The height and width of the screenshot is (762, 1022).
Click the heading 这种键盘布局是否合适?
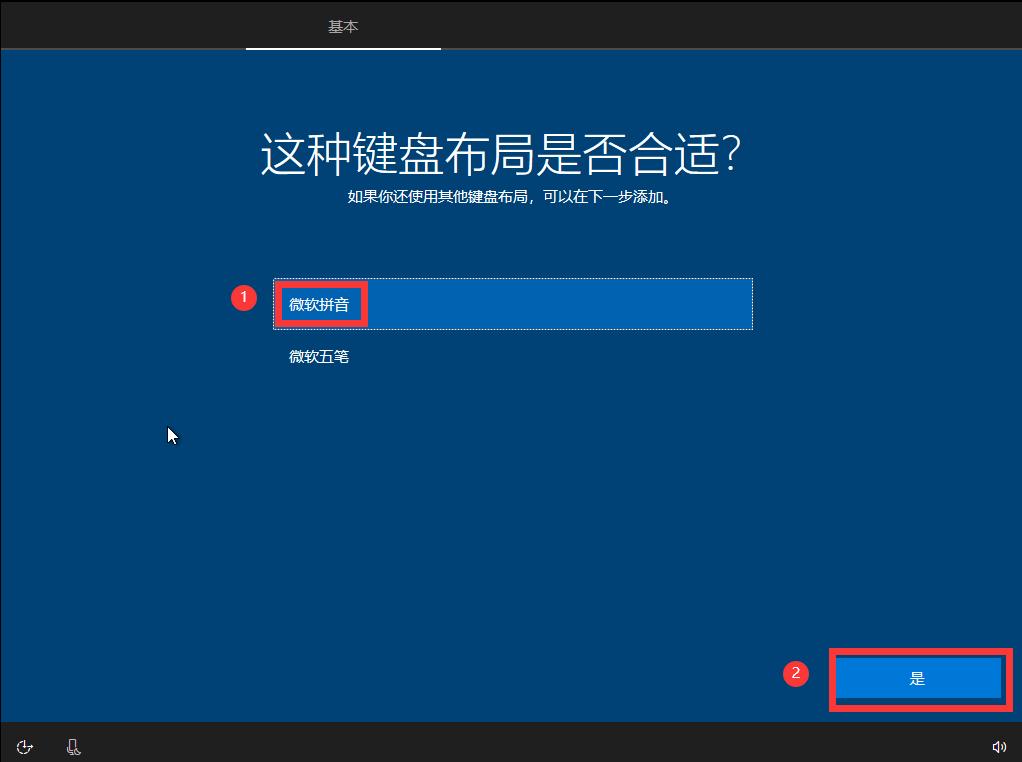click(x=501, y=154)
